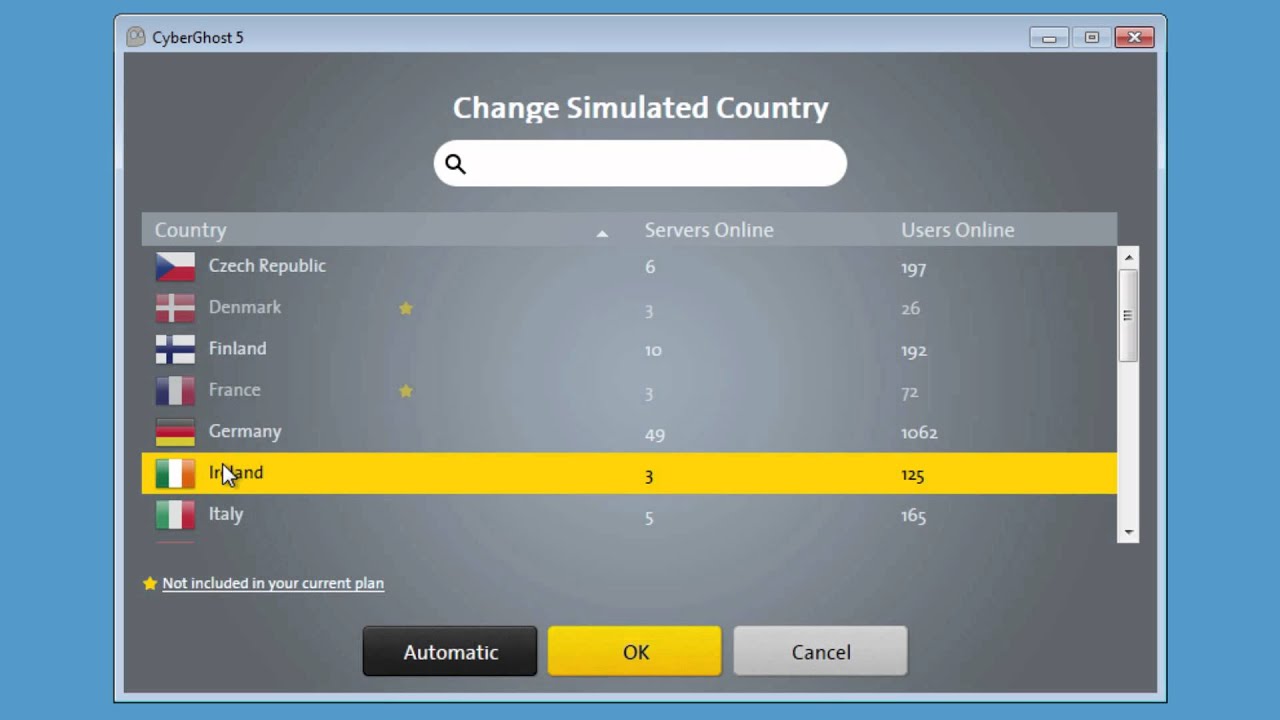Select the Germany country name

pyautogui.click(x=245, y=432)
